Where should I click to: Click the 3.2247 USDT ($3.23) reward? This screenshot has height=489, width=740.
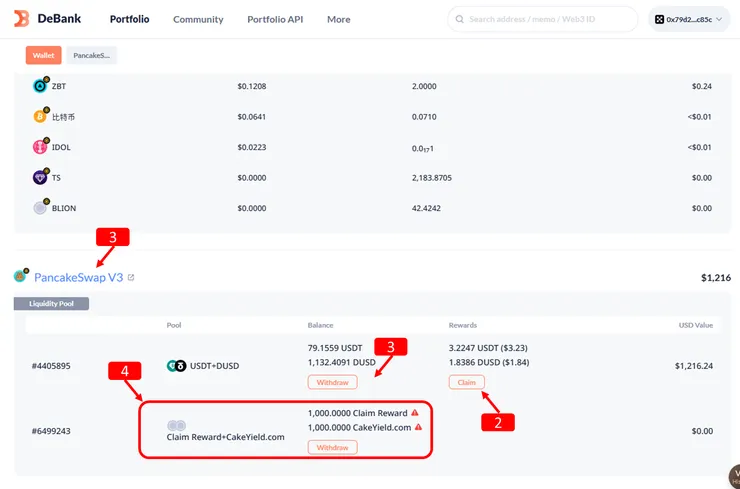[488, 348]
